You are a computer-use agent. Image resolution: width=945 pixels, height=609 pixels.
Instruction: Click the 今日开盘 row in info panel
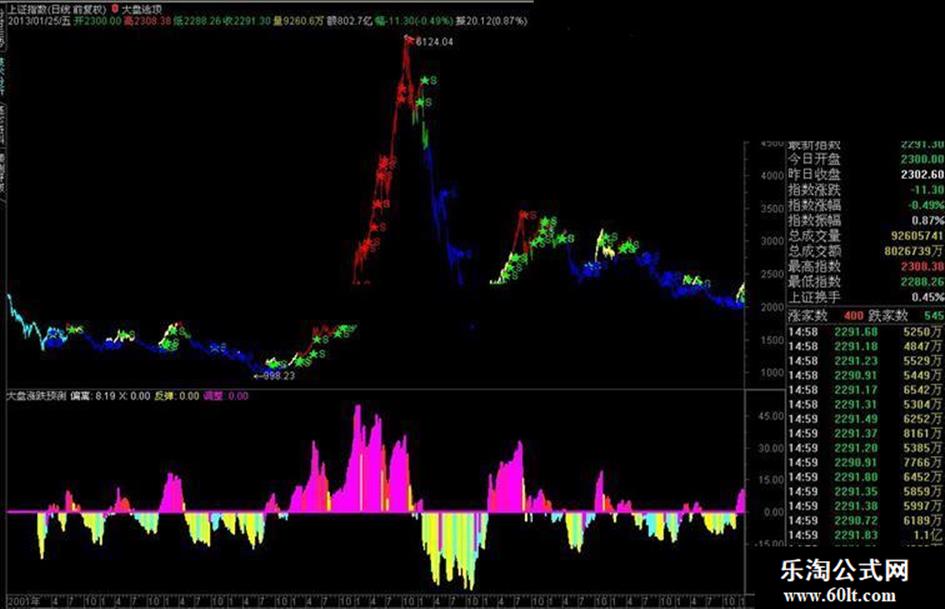click(865, 159)
